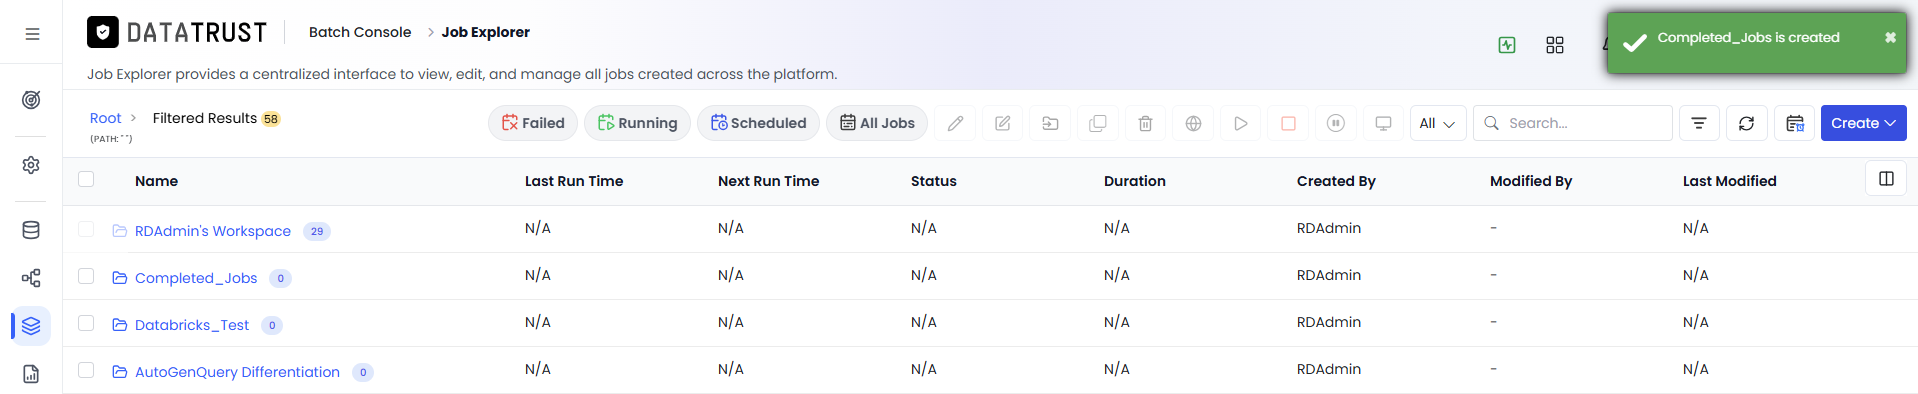
Task: Click the globe toolbar icon
Action: click(1193, 123)
